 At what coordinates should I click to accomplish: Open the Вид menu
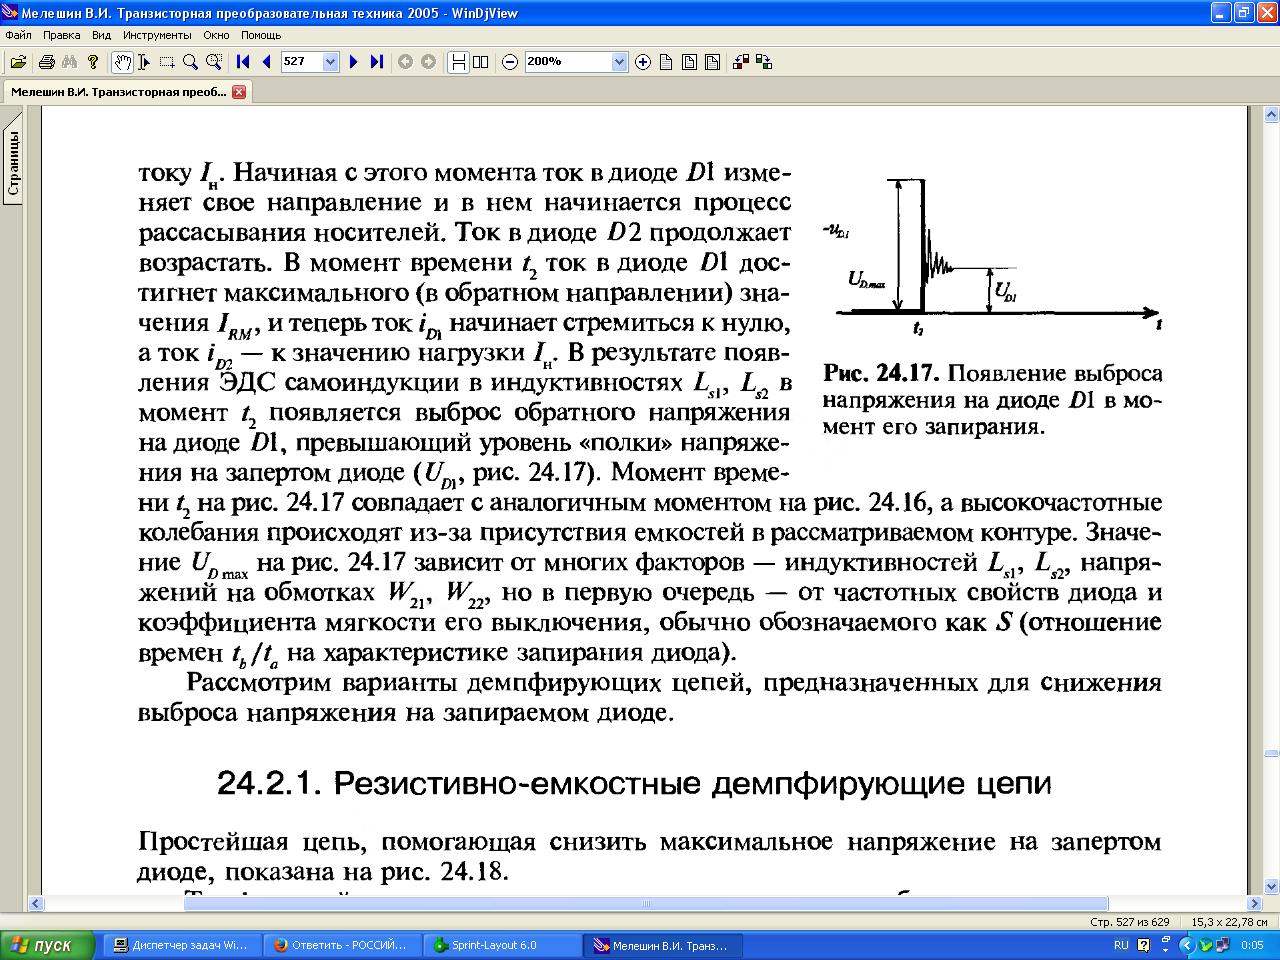(101, 35)
